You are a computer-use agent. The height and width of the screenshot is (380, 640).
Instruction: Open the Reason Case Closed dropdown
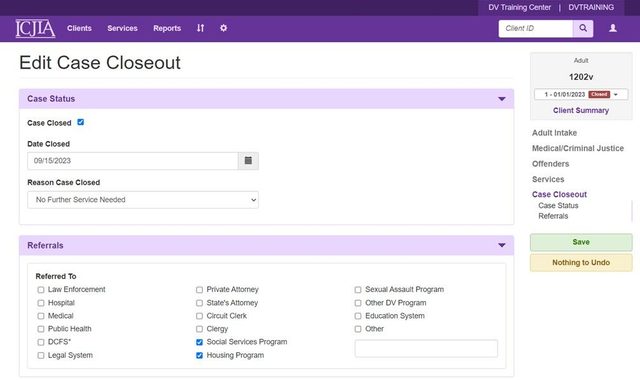(x=143, y=200)
